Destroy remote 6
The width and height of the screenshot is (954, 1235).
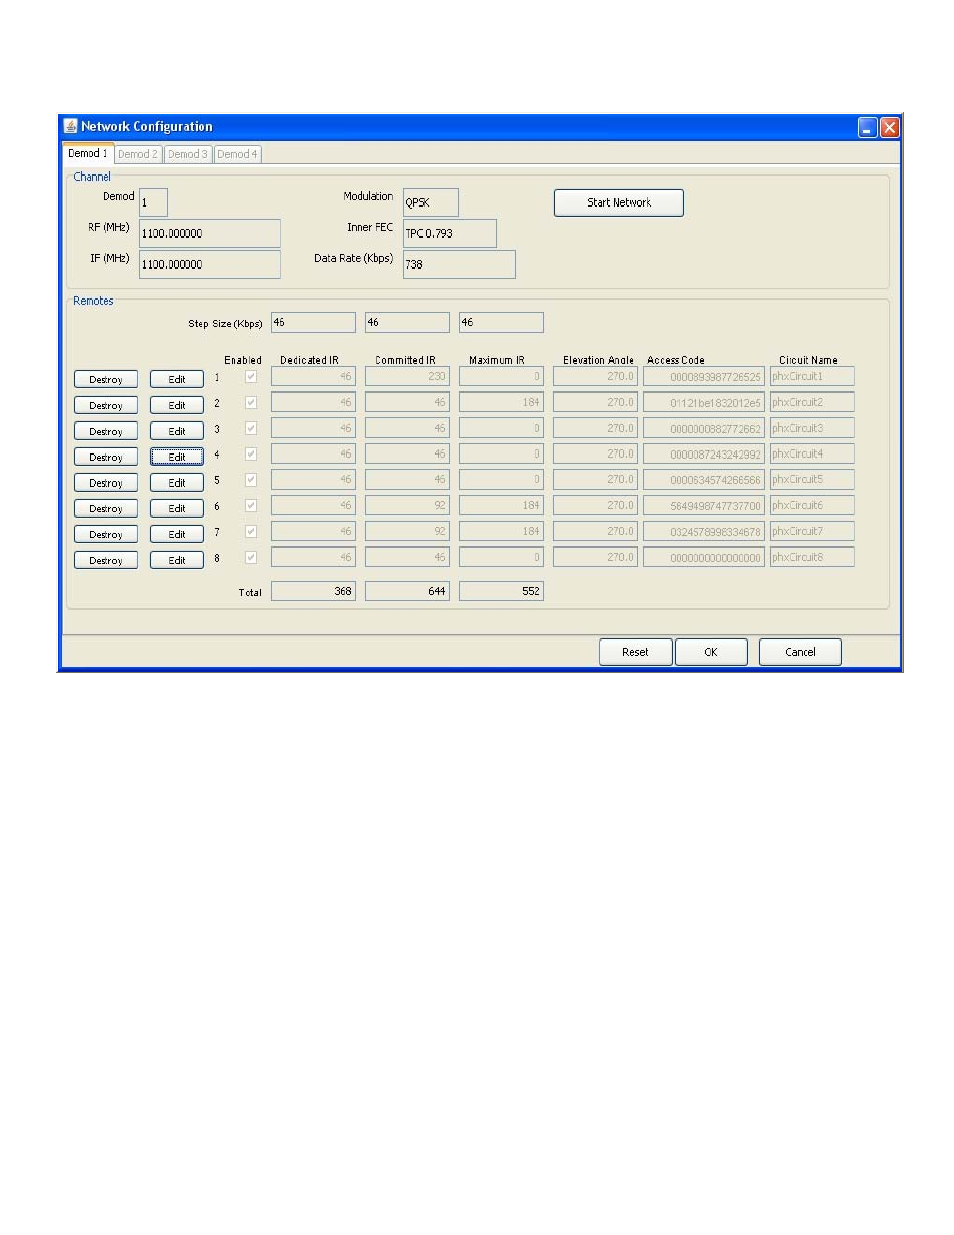coord(106,509)
